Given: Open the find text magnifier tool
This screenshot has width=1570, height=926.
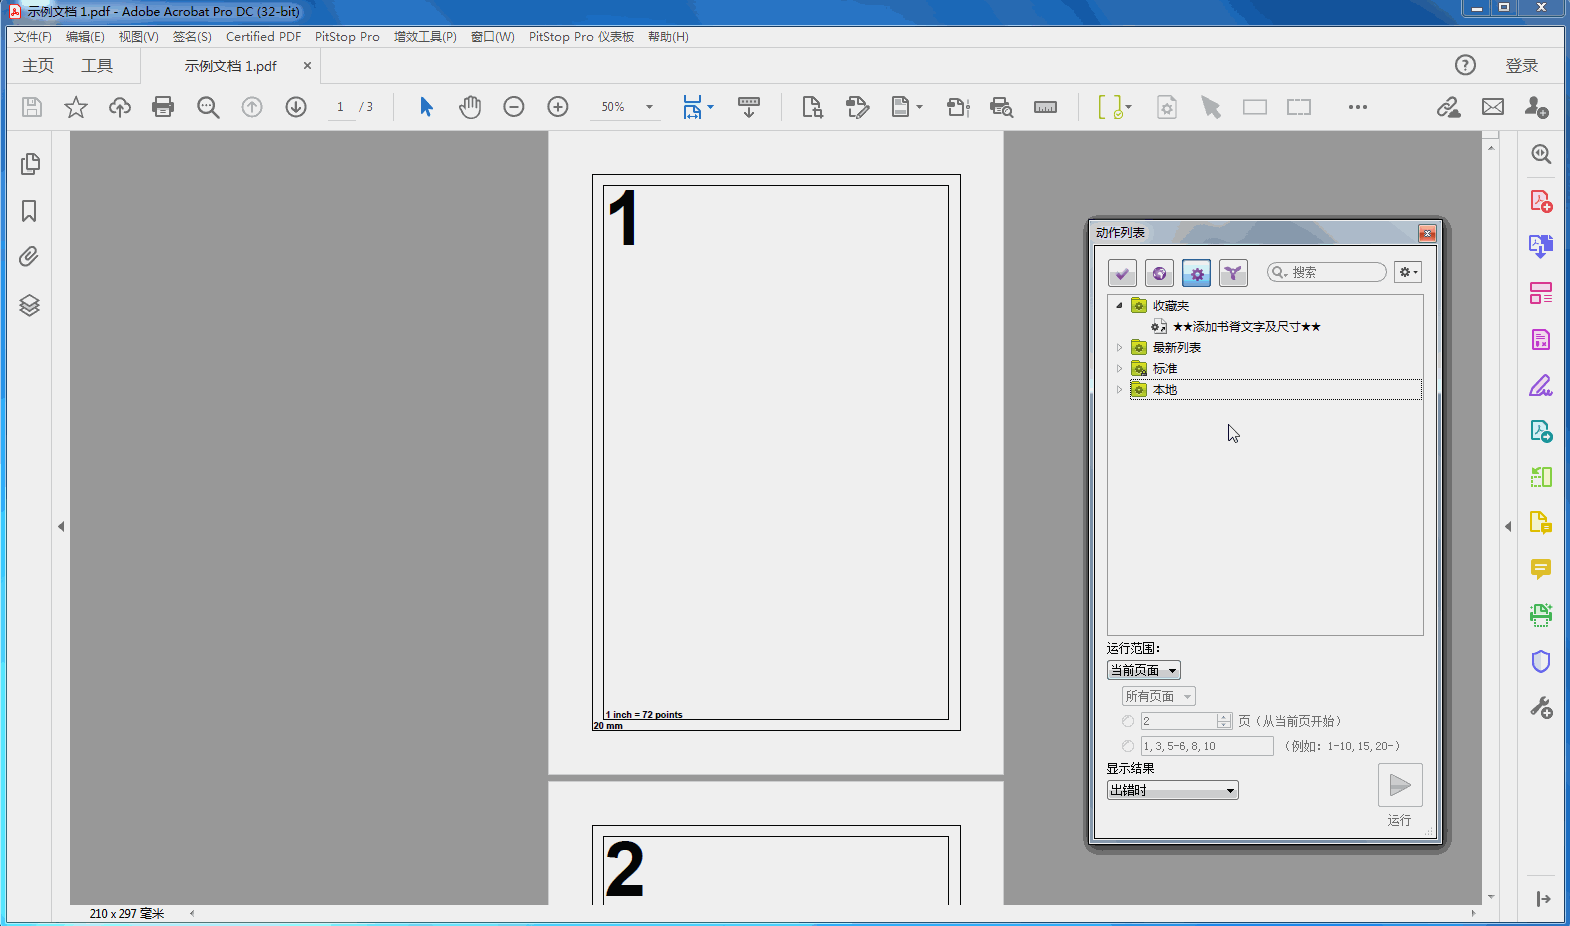Looking at the screenshot, I should pos(208,107).
